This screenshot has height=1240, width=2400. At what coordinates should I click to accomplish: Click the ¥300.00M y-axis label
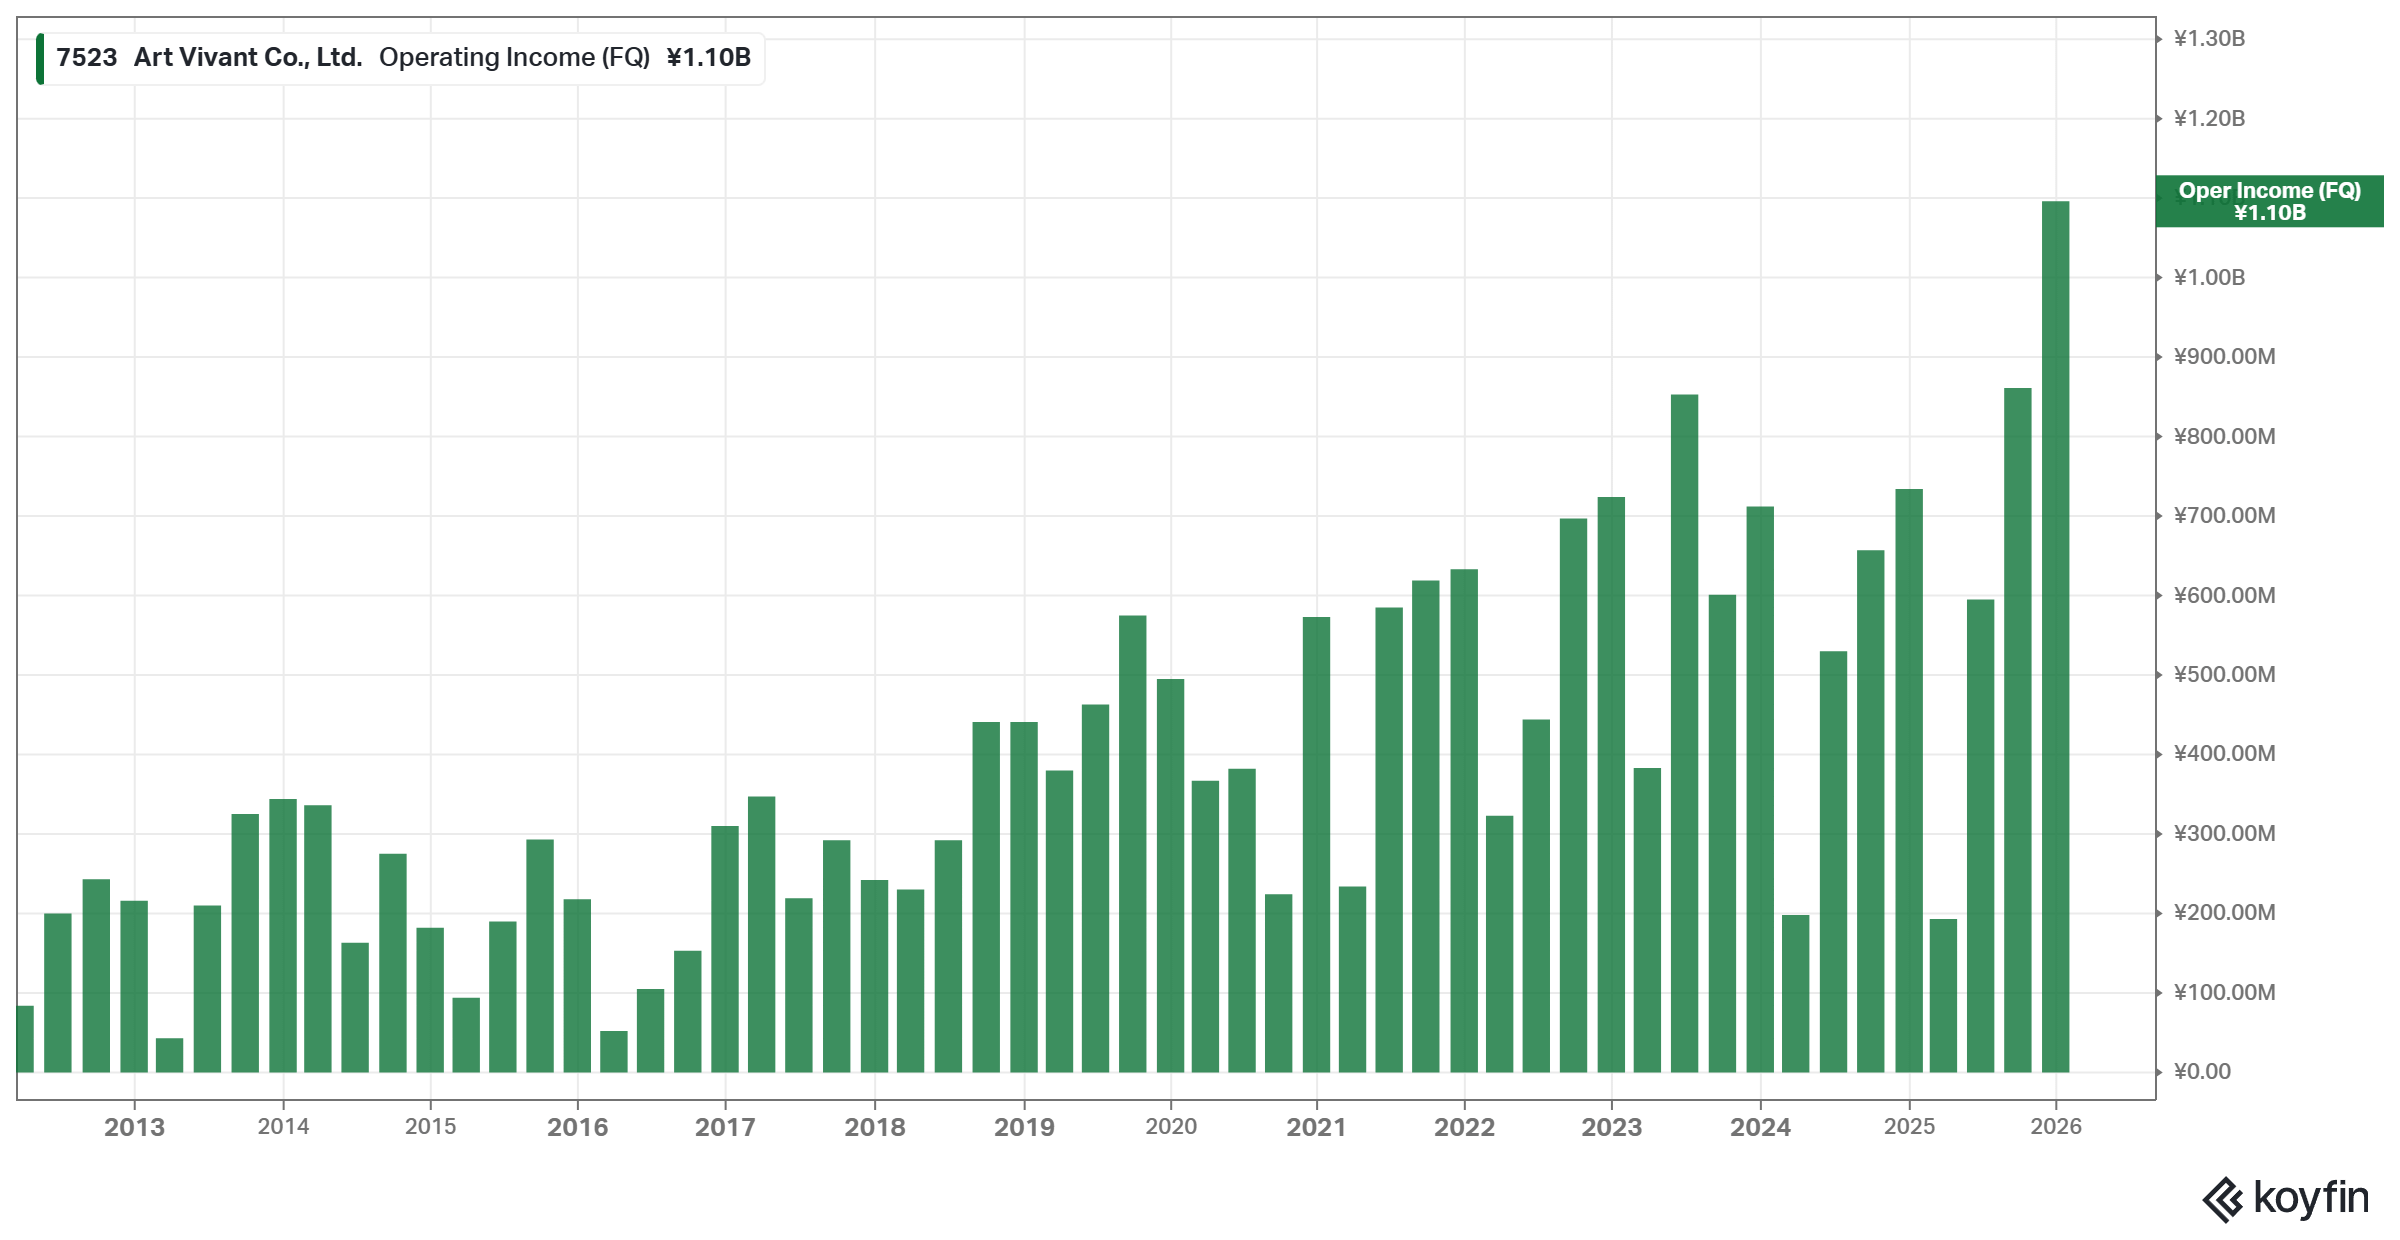(2224, 834)
